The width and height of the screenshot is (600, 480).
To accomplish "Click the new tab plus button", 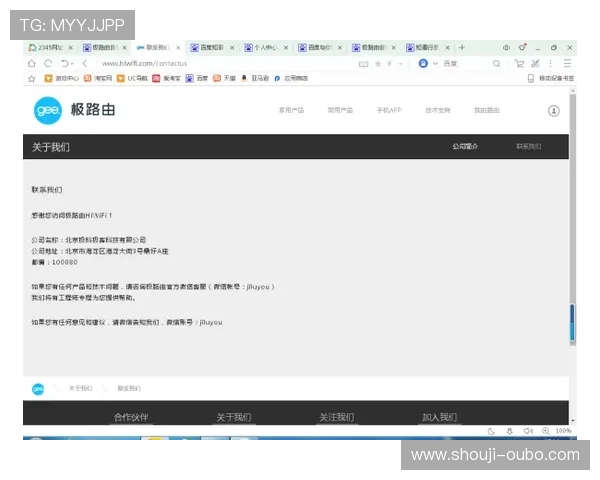I will (462, 47).
